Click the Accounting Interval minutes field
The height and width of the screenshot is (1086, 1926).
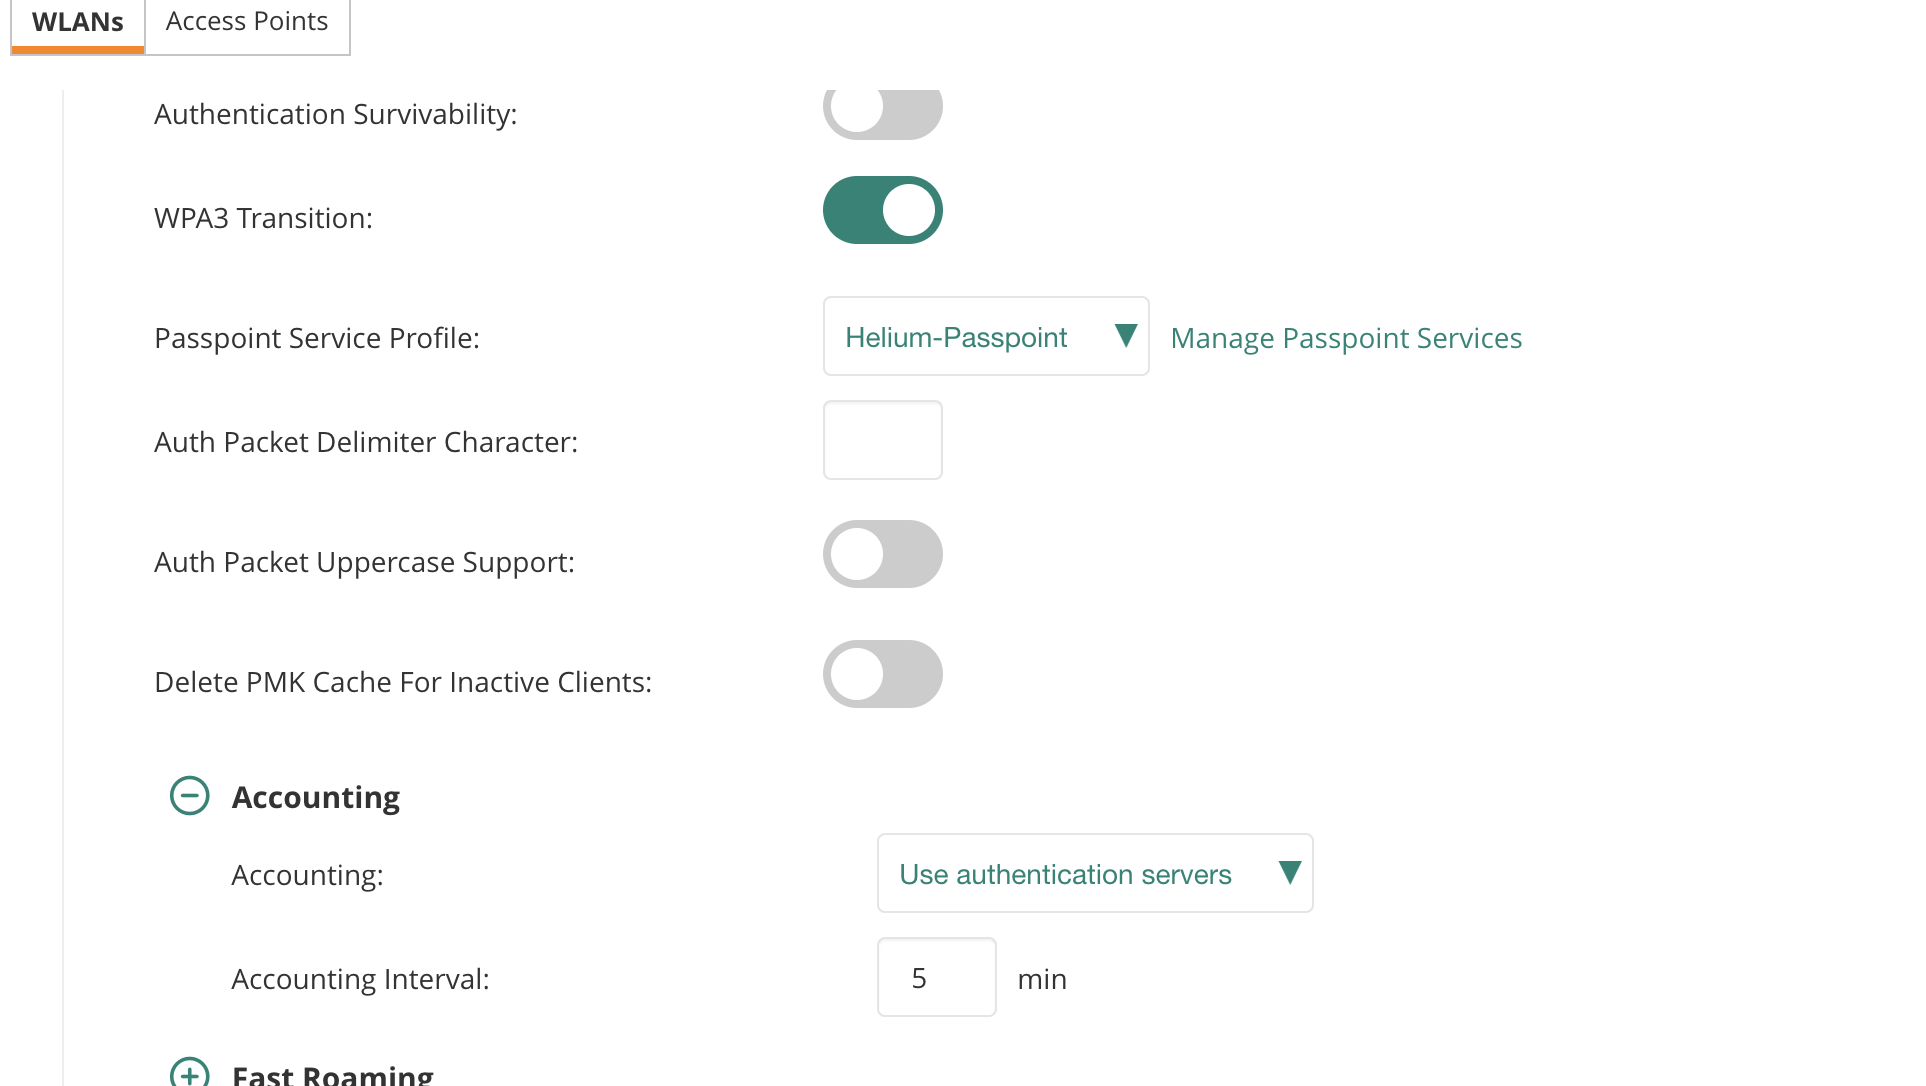(x=936, y=977)
